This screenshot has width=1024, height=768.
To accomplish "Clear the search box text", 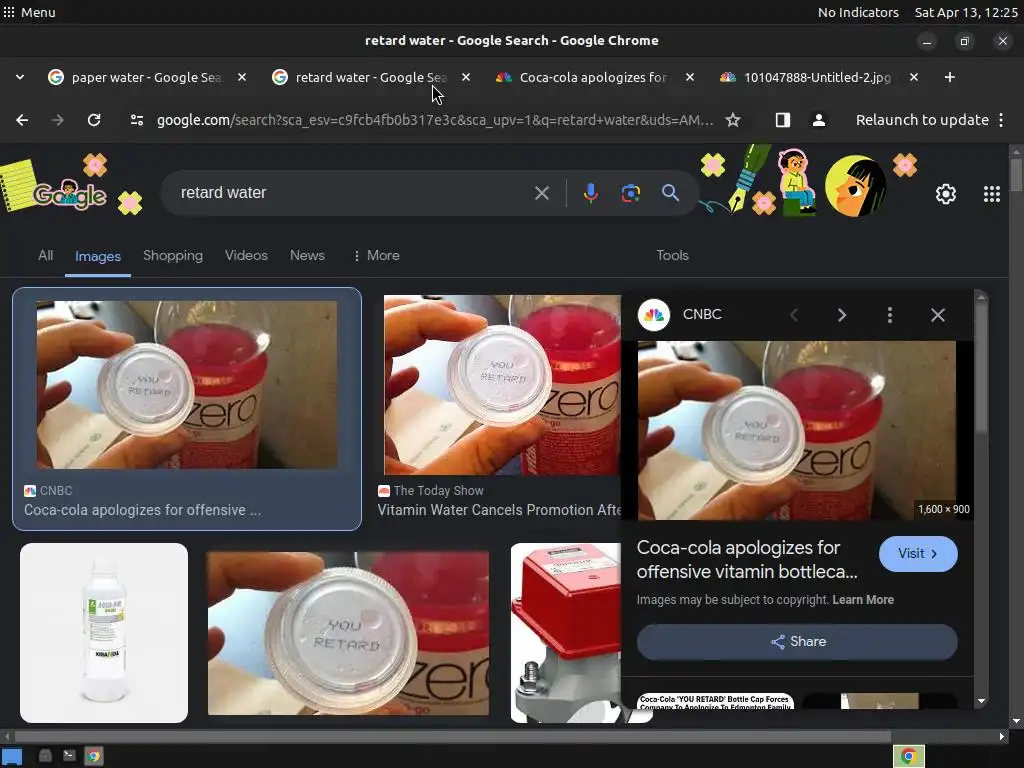I will click(x=541, y=193).
